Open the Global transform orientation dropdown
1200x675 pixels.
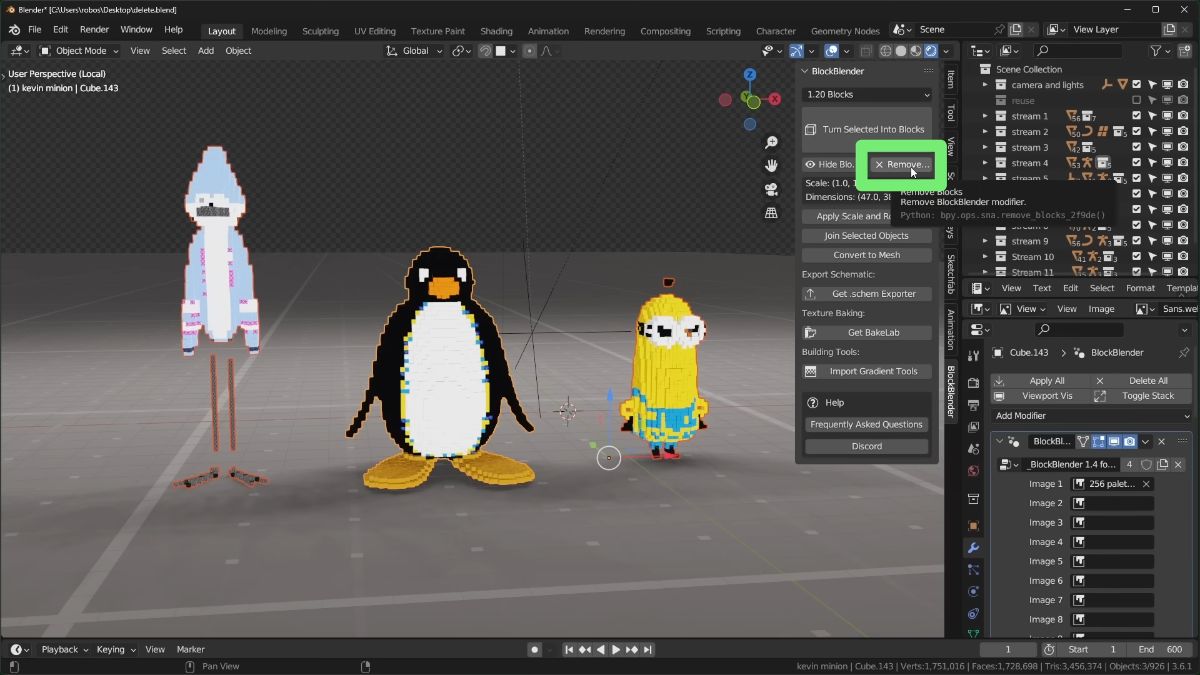click(x=414, y=50)
